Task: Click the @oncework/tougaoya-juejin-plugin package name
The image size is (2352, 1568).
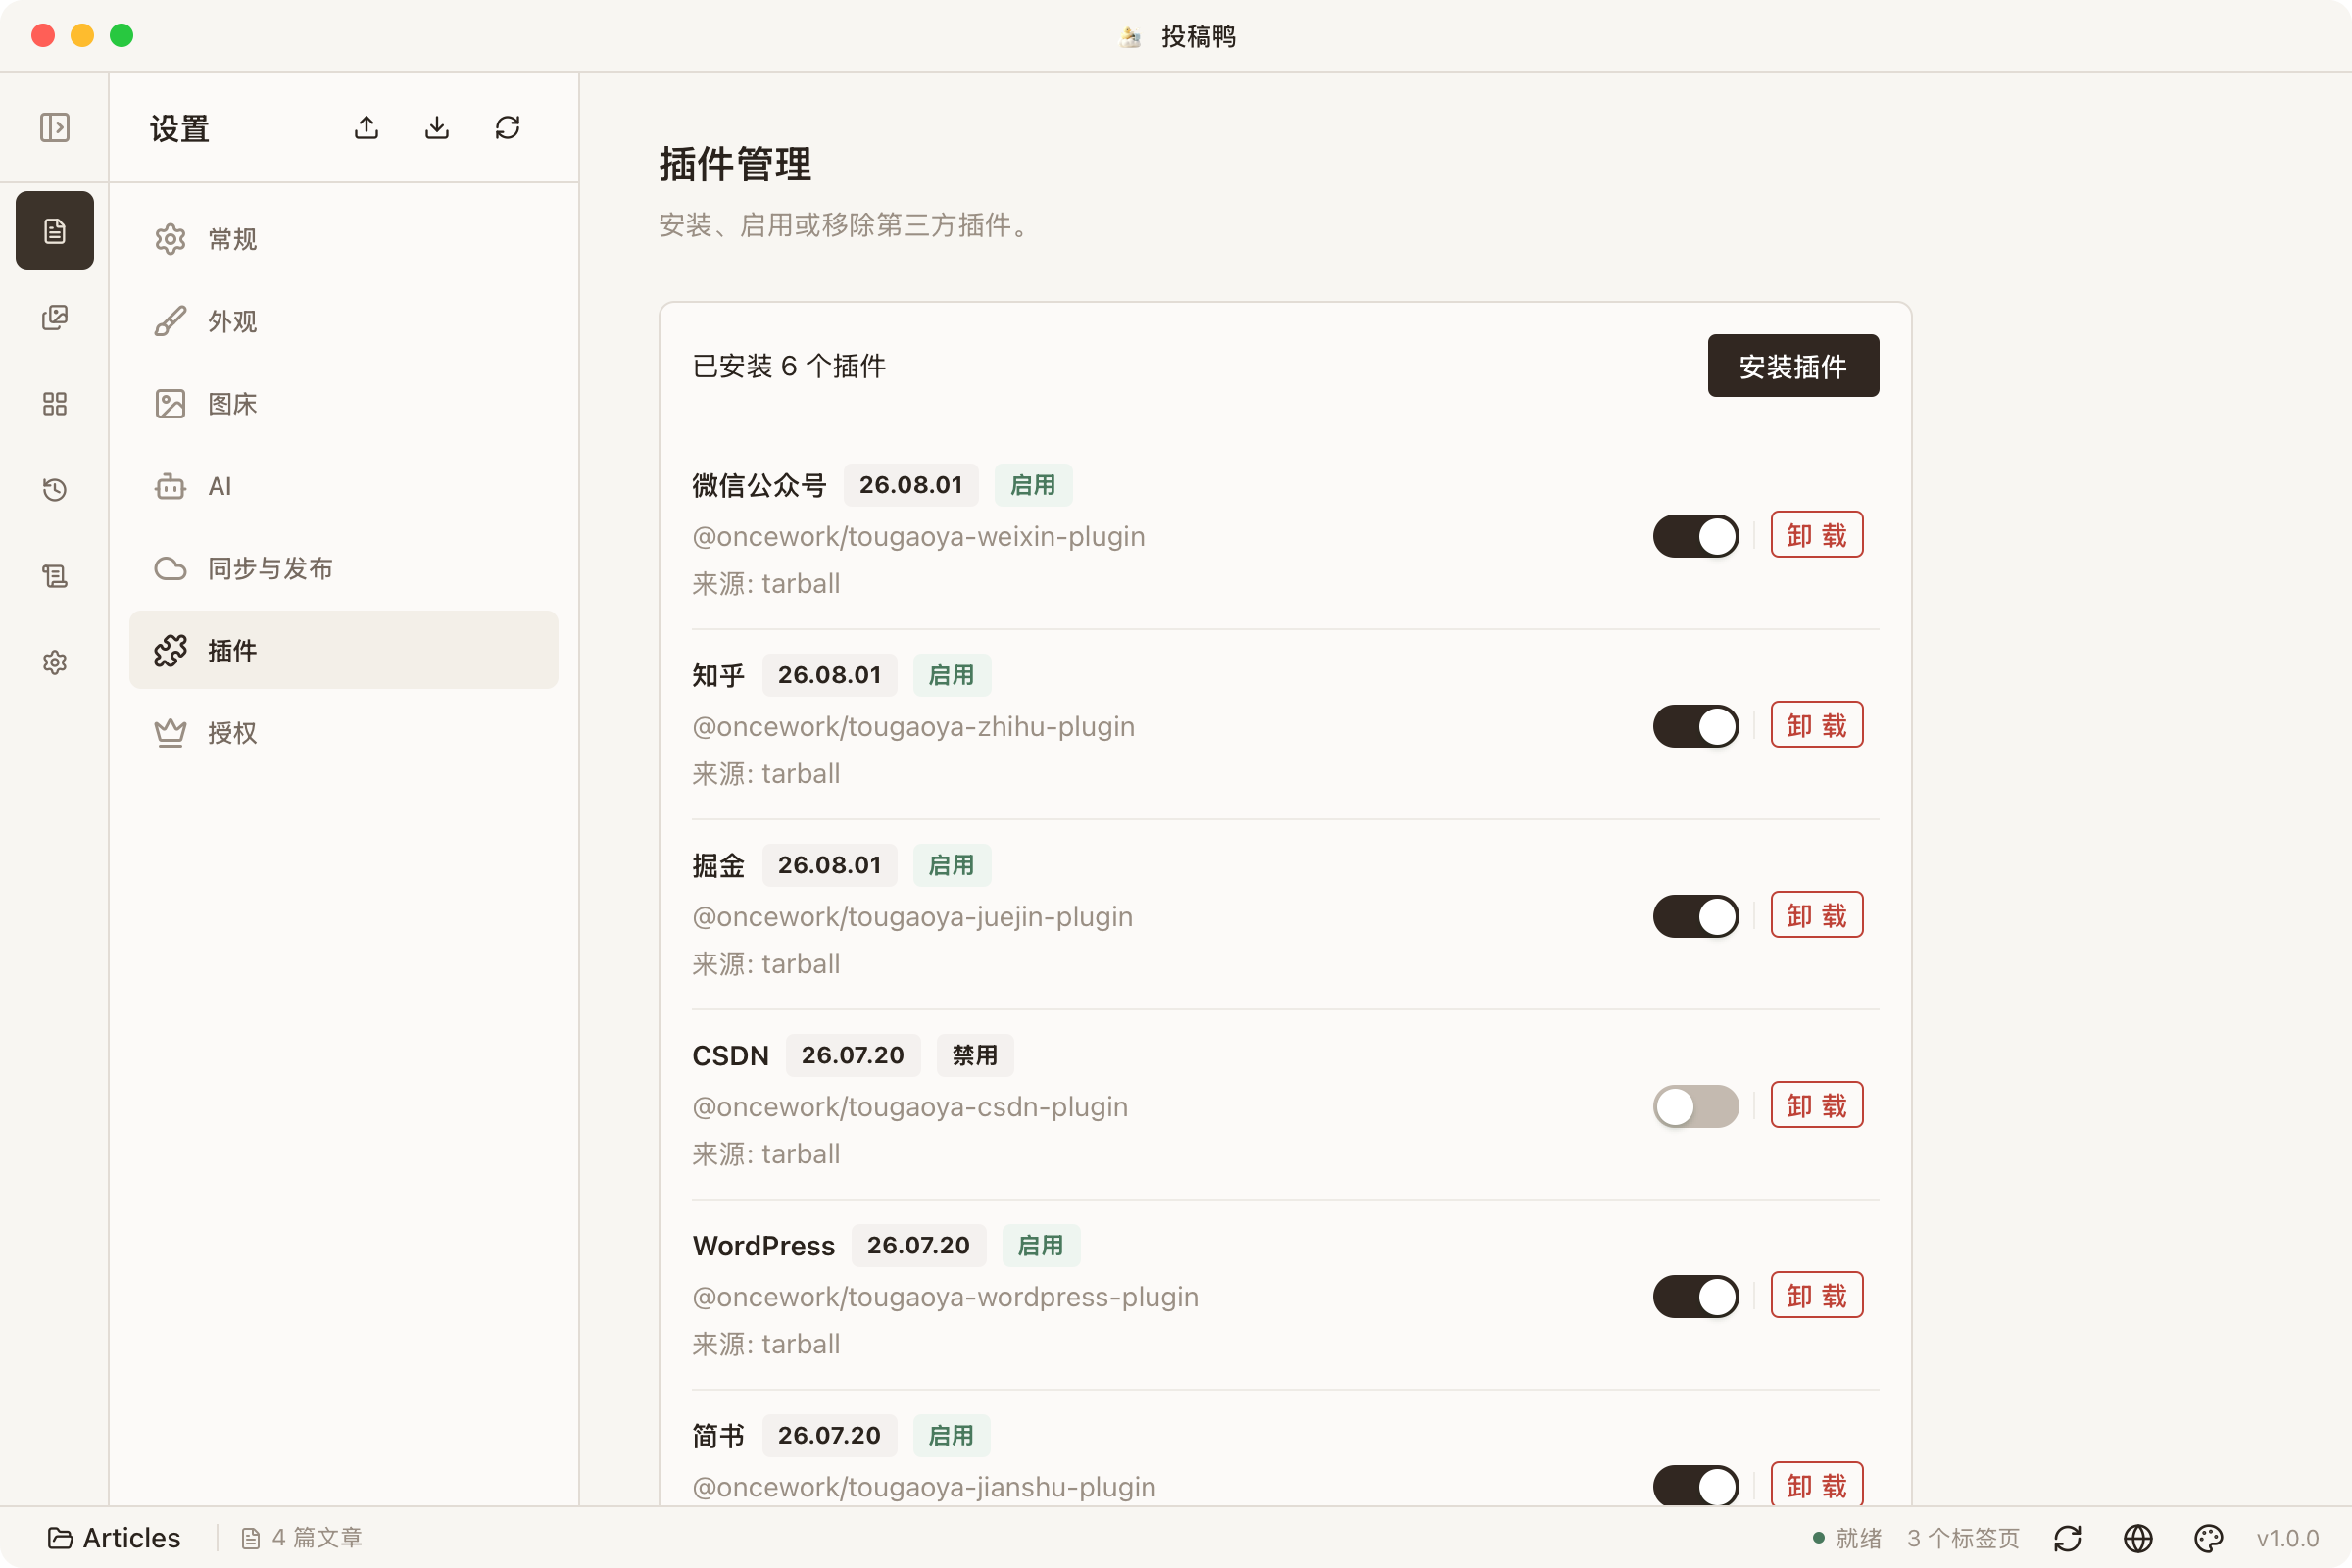Action: (x=912, y=917)
